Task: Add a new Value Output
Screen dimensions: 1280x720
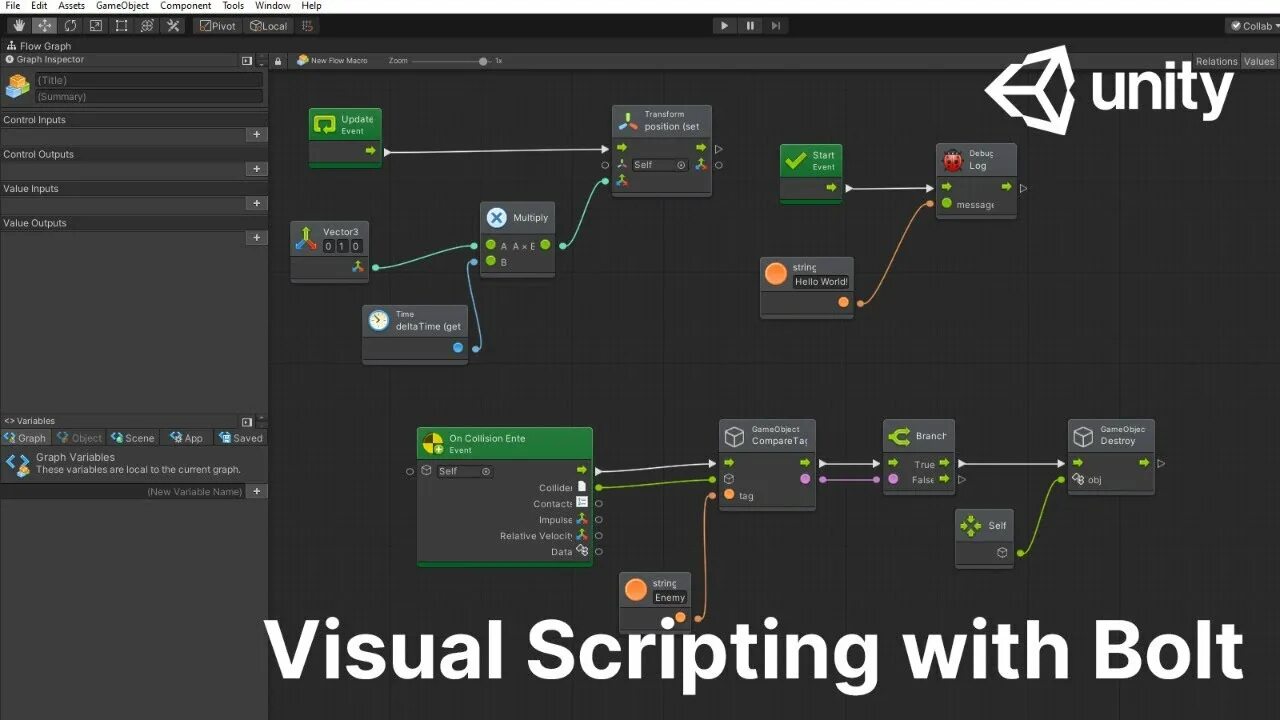Action: pyautogui.click(x=256, y=238)
